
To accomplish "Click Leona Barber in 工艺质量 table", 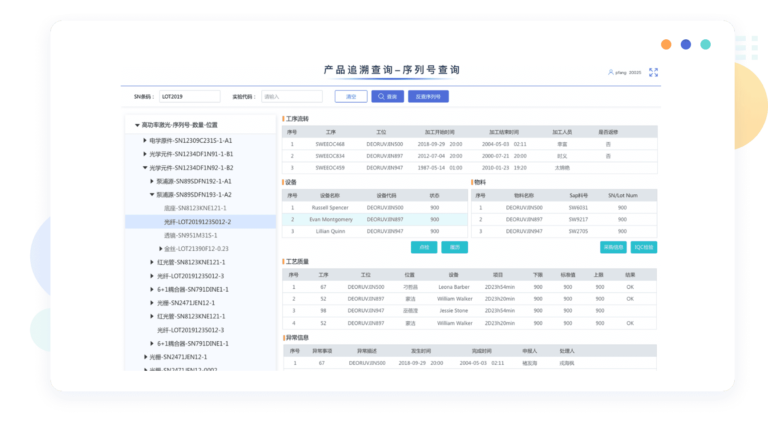I will point(454,287).
